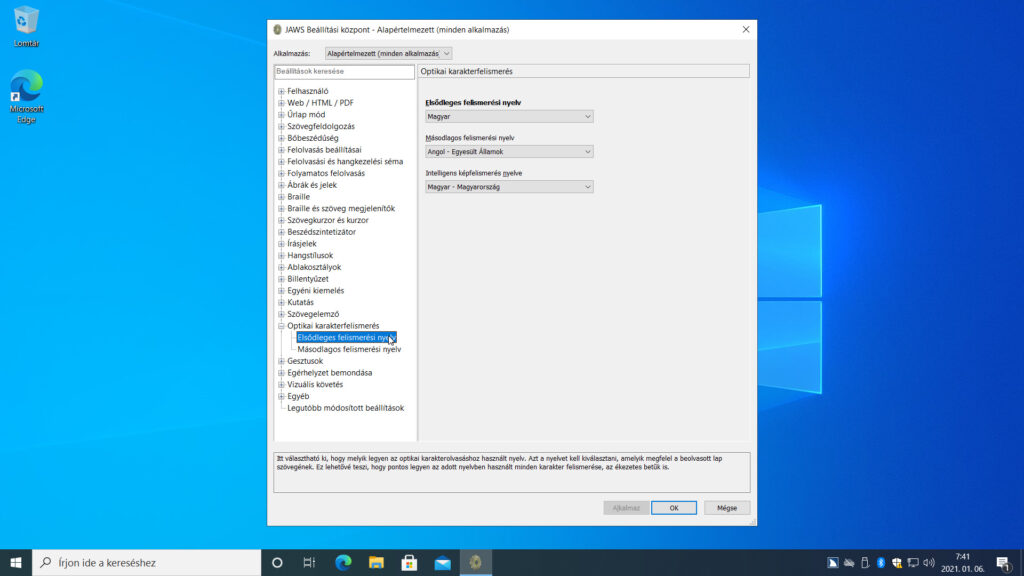Open the notification center icon
Viewport: 1024px width, 576px height.
pos(1004,562)
